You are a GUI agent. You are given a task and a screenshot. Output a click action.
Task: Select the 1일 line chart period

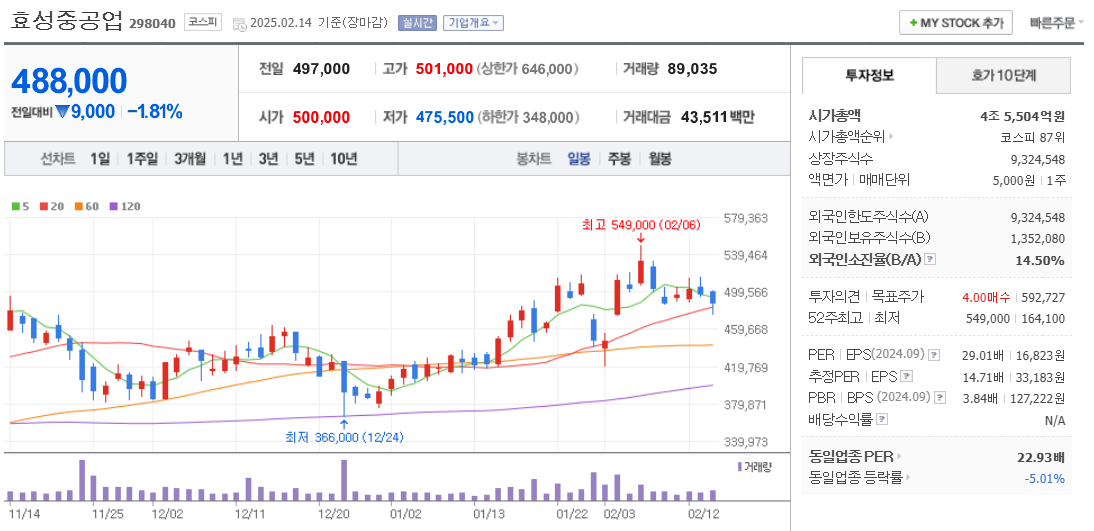(x=100, y=159)
